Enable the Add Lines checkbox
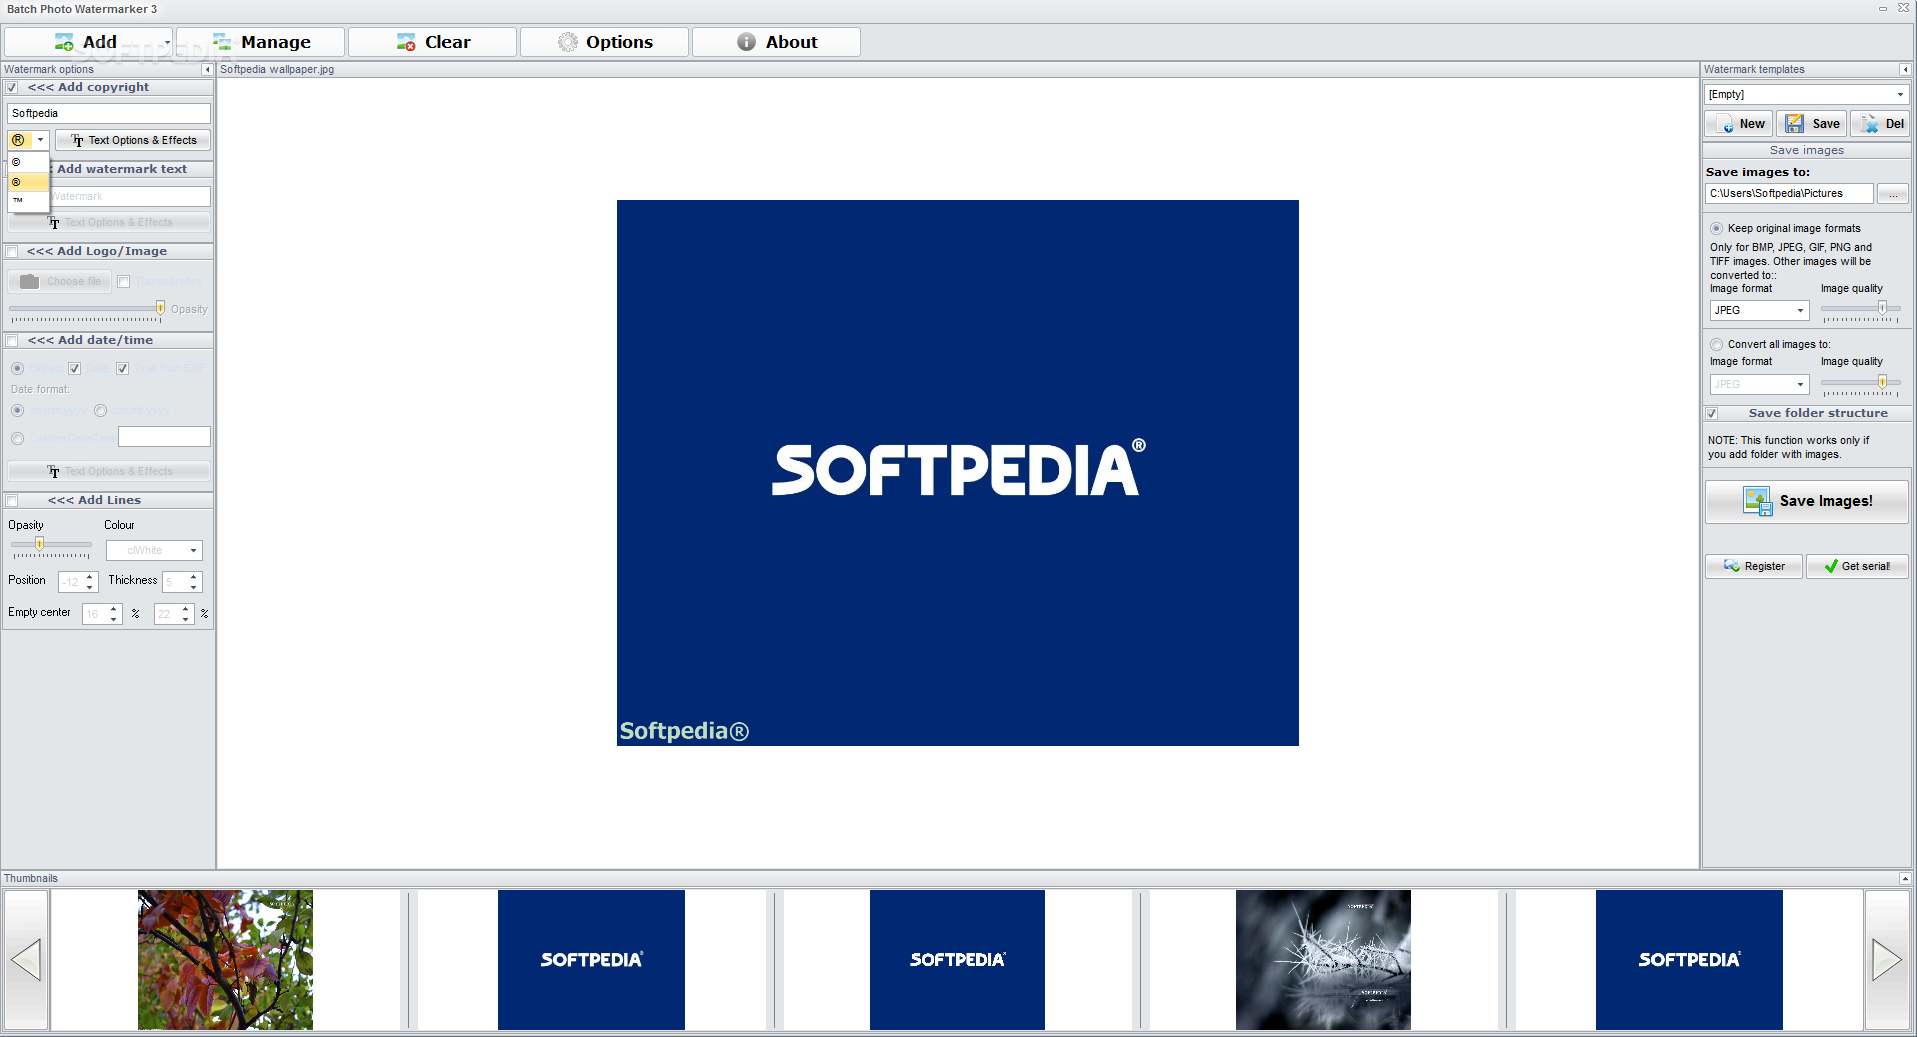The height and width of the screenshot is (1037, 1917). [x=12, y=501]
